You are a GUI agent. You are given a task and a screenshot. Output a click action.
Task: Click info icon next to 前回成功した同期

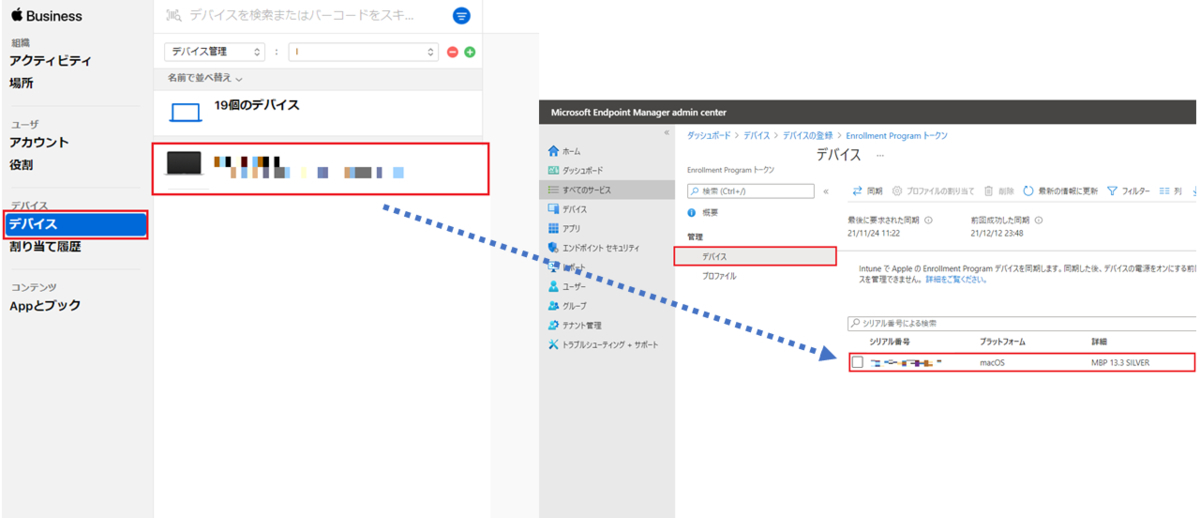tap(1041, 220)
